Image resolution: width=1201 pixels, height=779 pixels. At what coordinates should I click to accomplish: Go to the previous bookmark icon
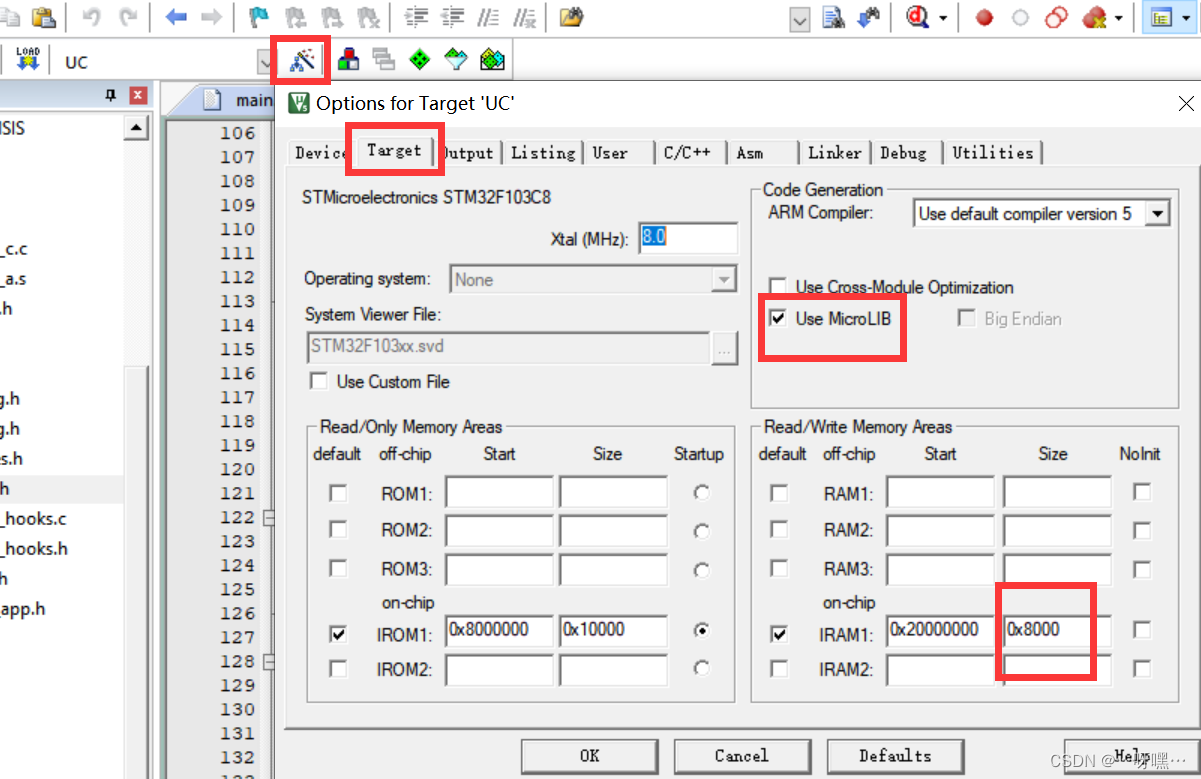pyautogui.click(x=295, y=17)
